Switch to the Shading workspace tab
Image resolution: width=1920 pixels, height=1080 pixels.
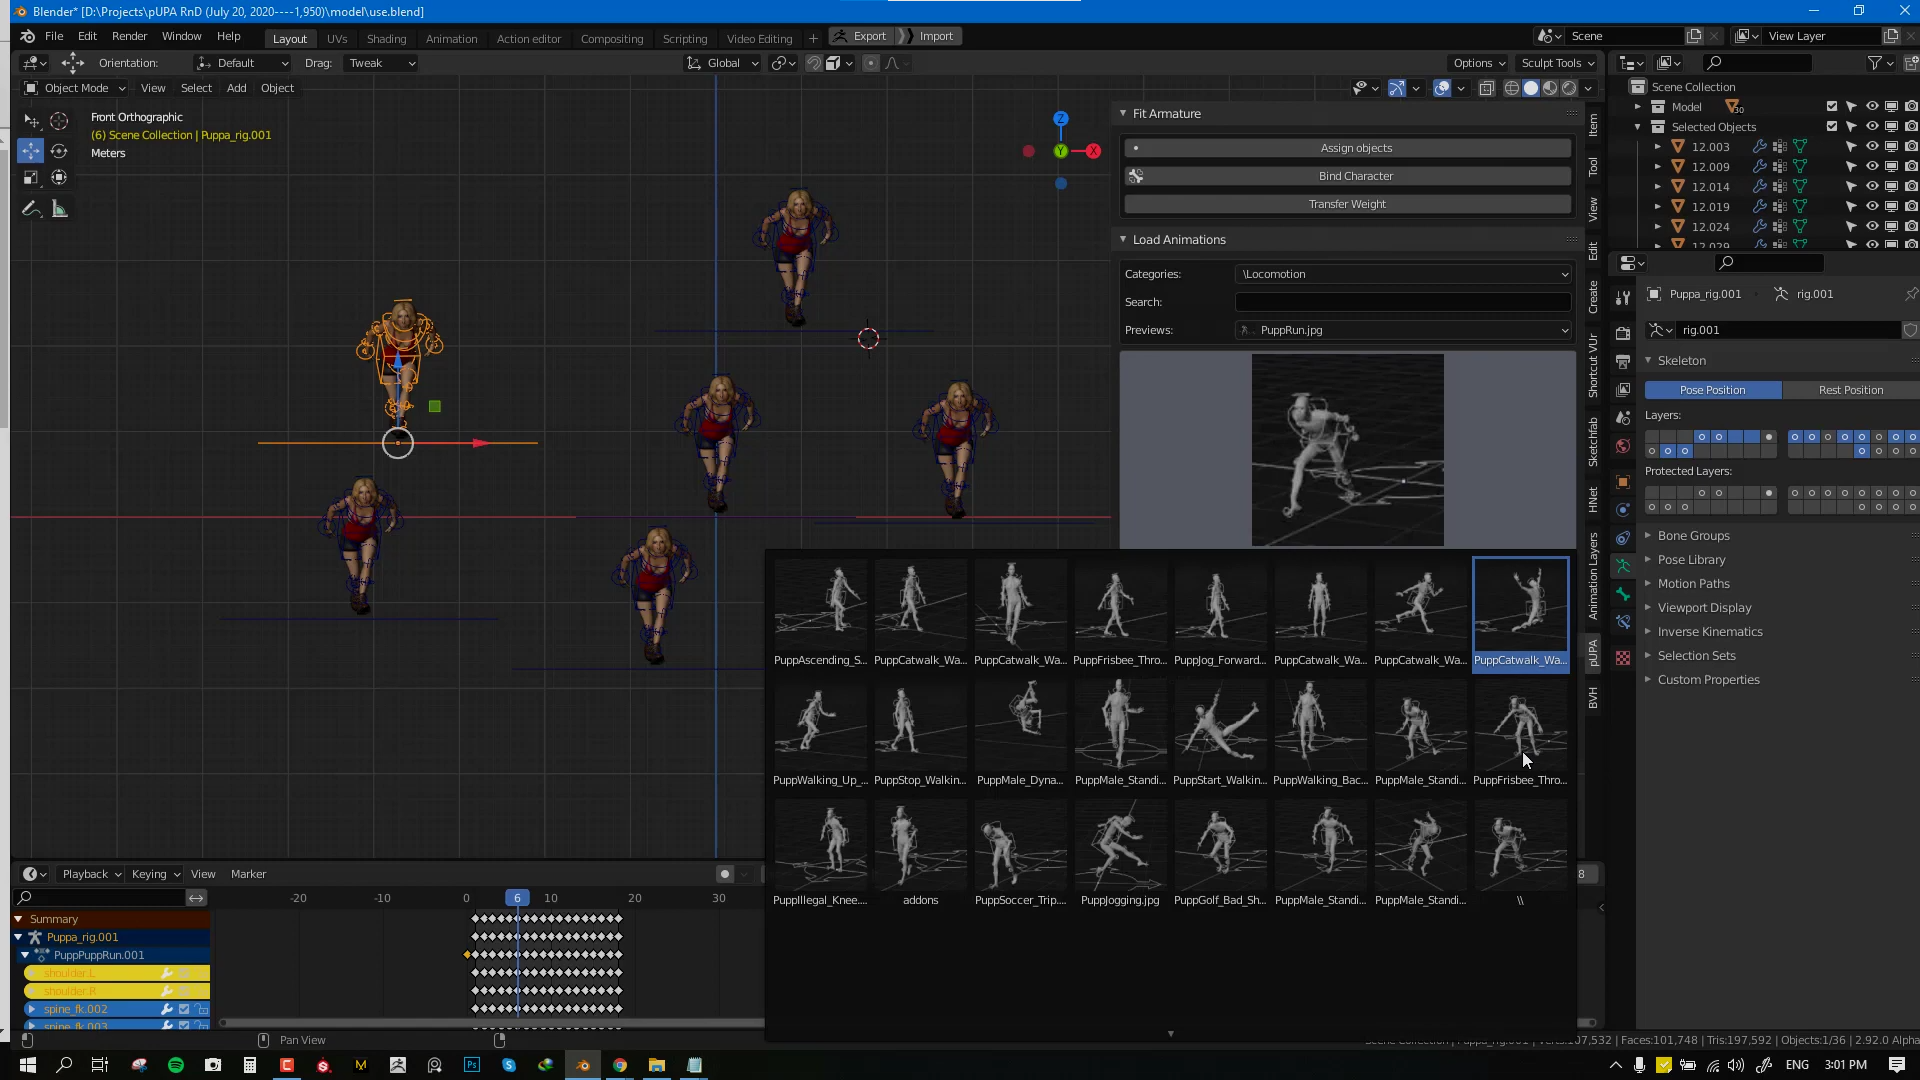pos(386,38)
